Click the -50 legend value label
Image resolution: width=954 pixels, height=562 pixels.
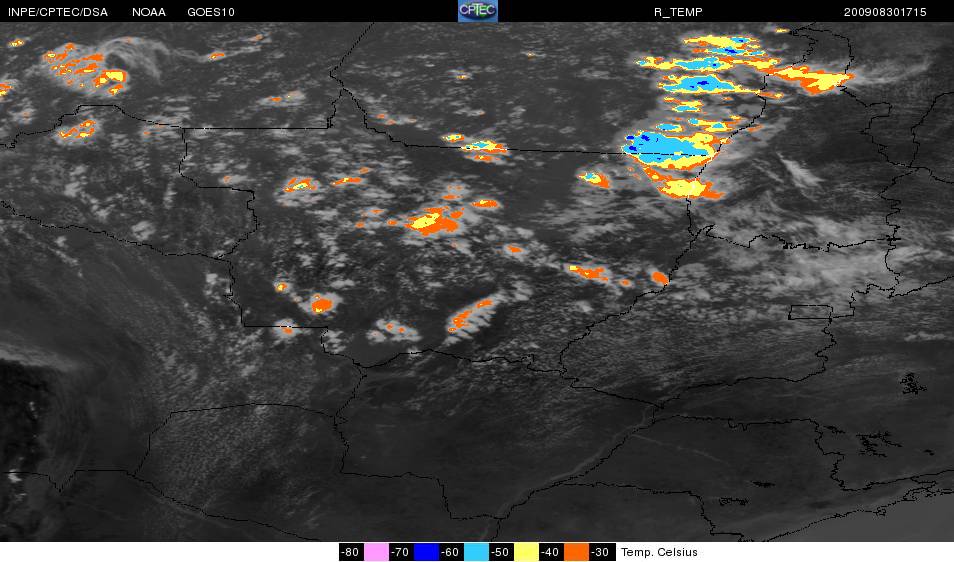pyautogui.click(x=500, y=552)
